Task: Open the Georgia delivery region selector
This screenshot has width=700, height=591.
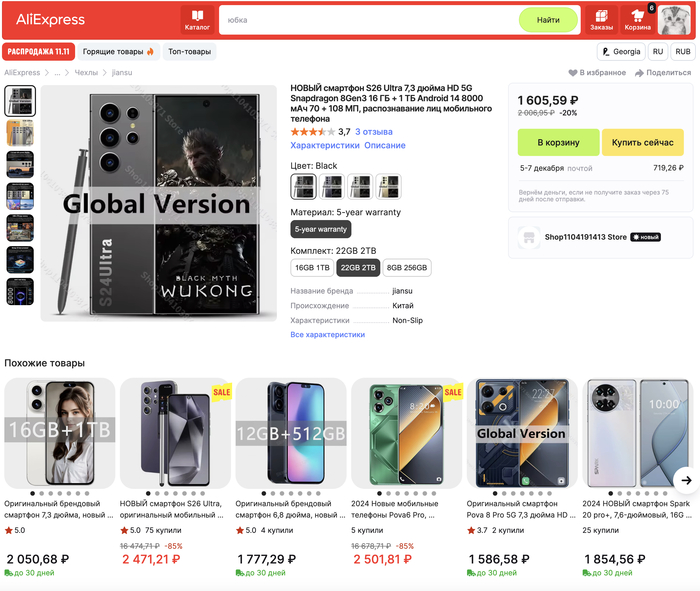Action: (621, 51)
